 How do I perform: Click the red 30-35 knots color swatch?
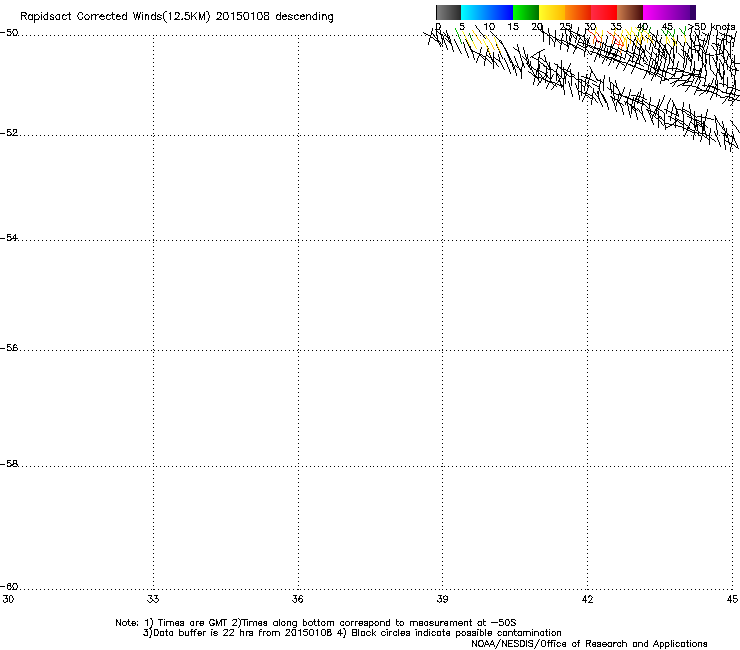click(604, 12)
